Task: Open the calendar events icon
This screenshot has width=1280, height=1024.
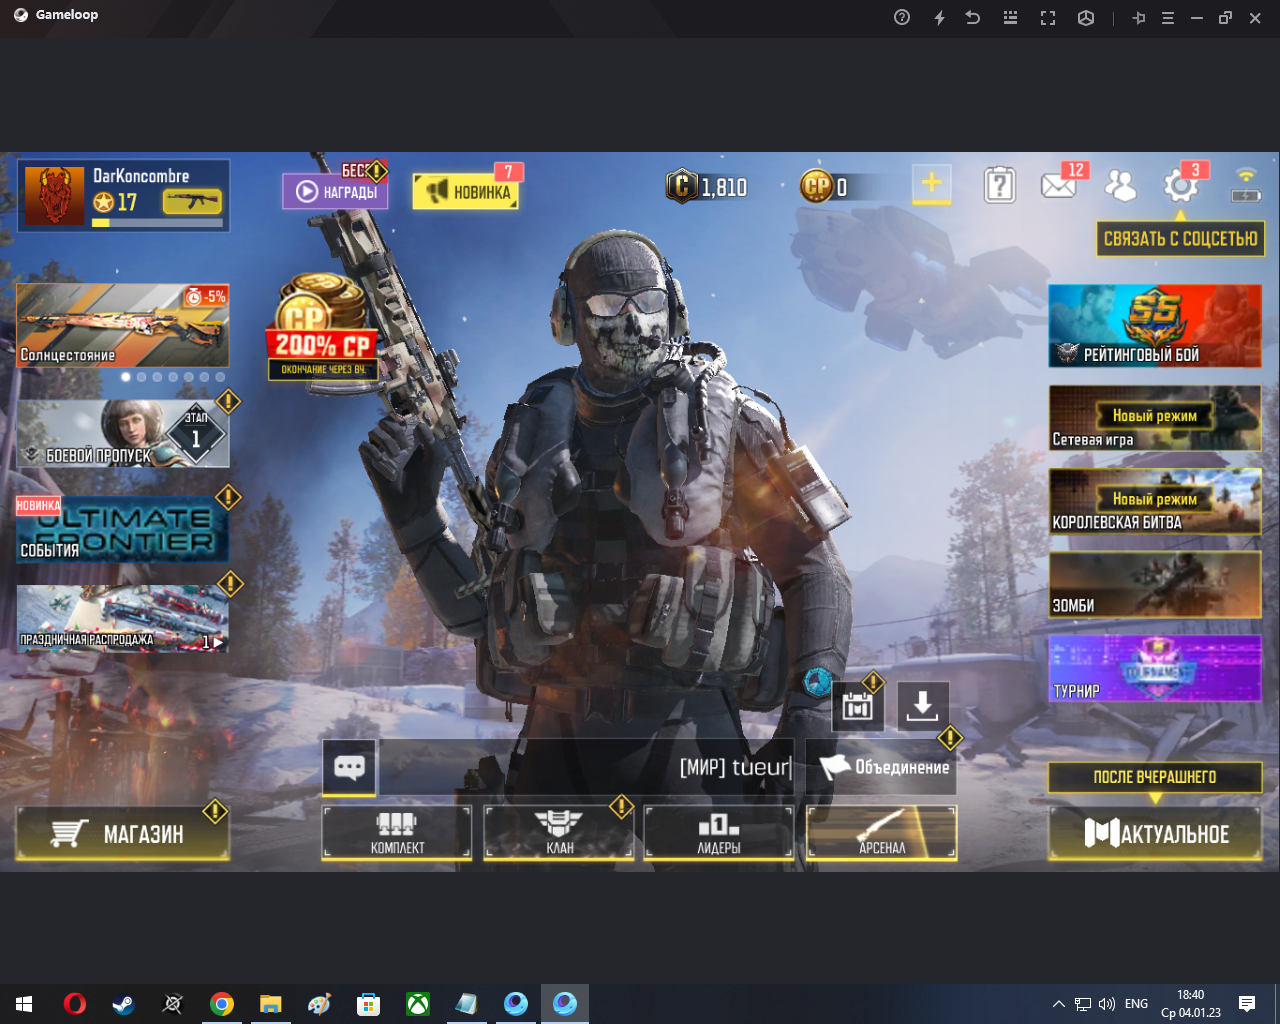Action: [857, 706]
